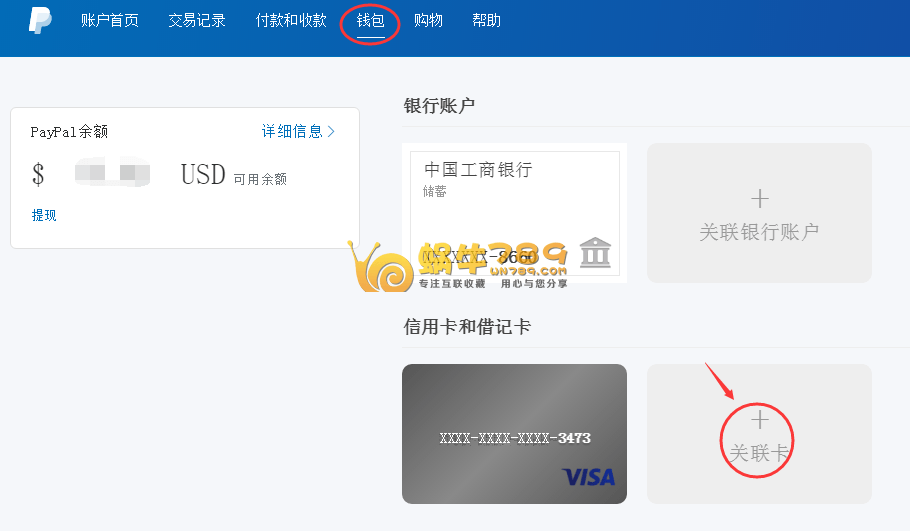This screenshot has height=531, width=910.
Task: Open the 中国工商银行 bank account card
Action: click(x=515, y=213)
